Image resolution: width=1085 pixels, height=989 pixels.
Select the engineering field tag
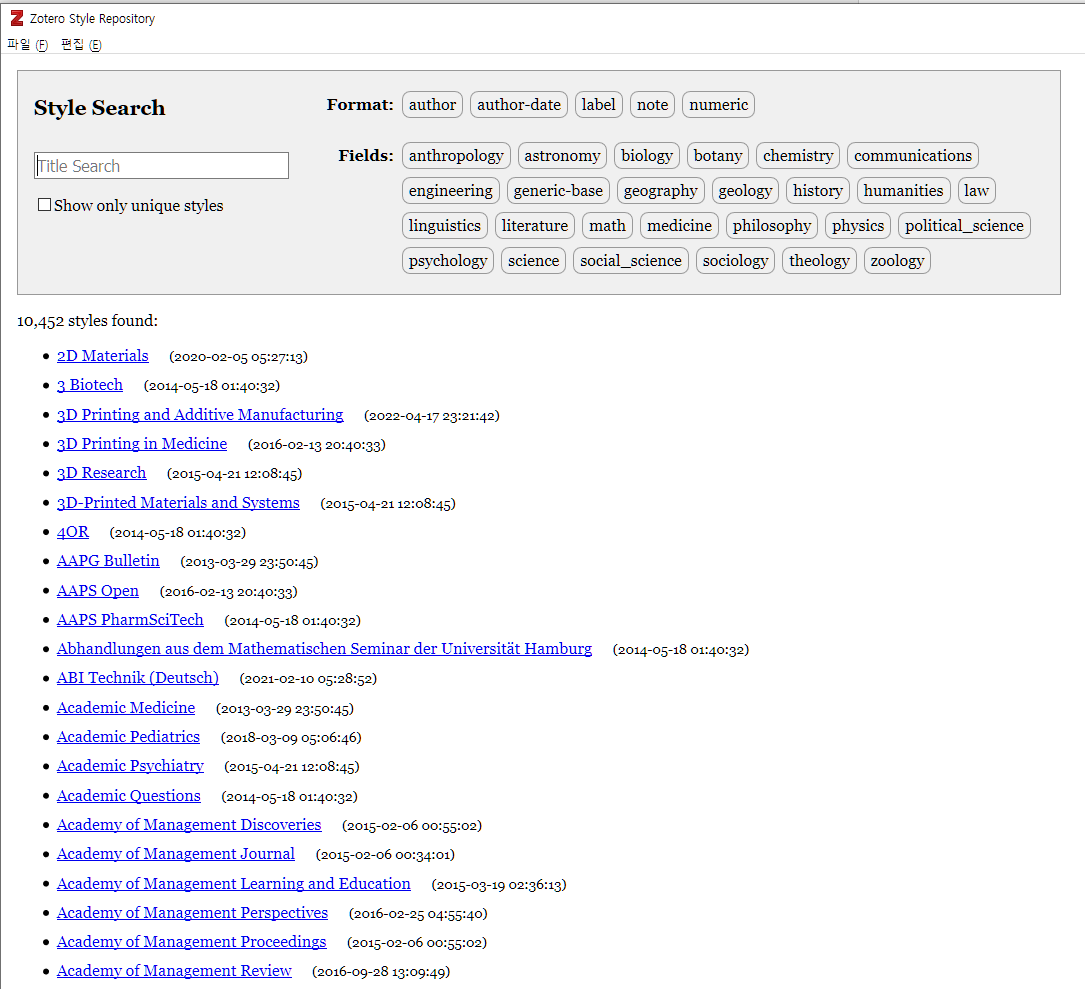(x=450, y=190)
